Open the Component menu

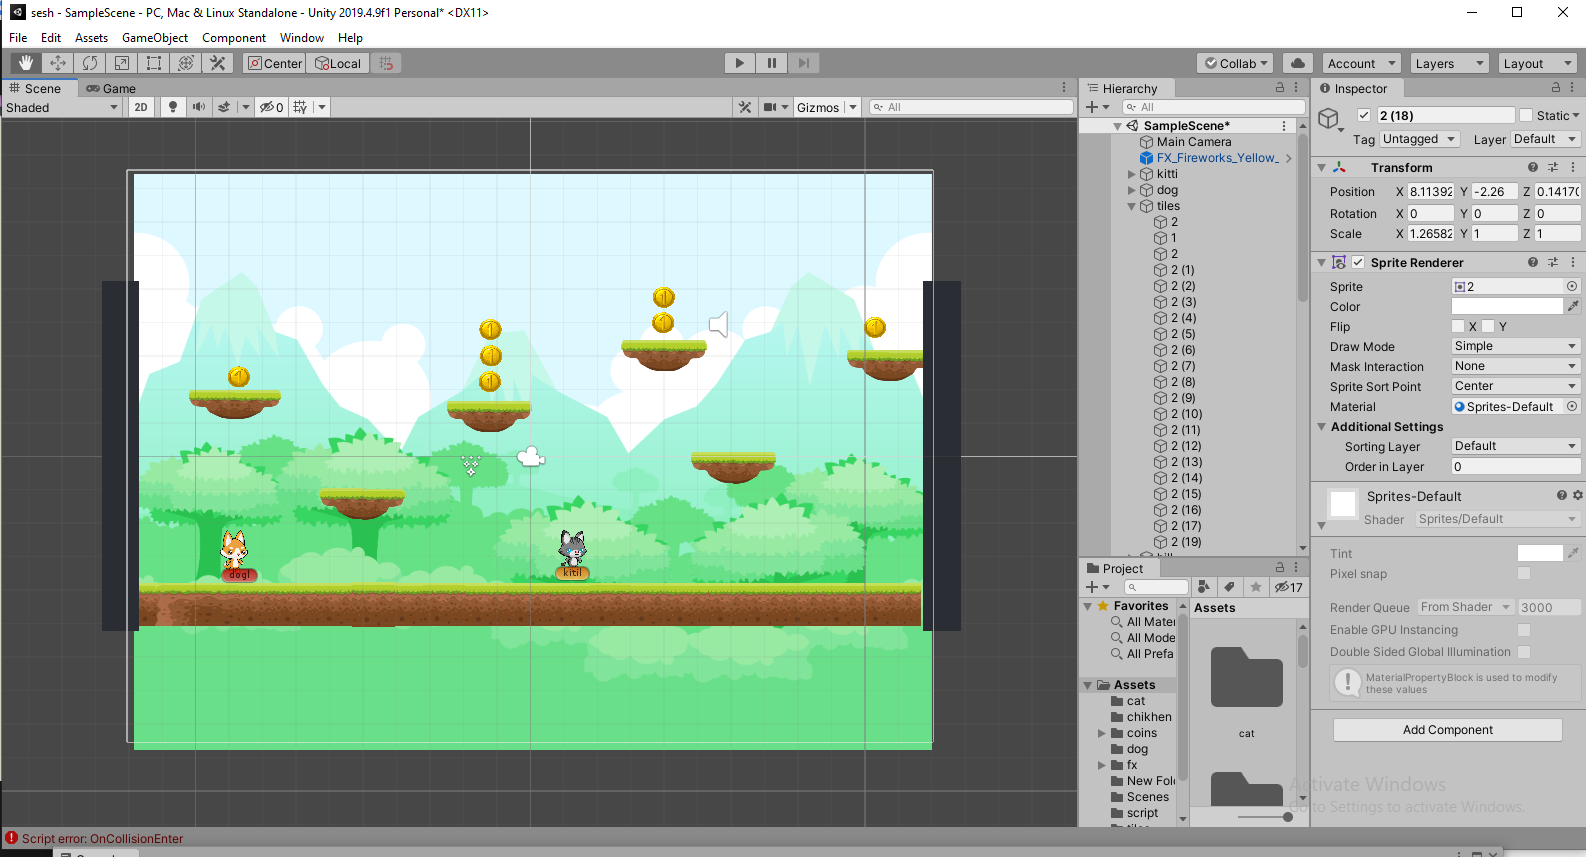point(234,37)
